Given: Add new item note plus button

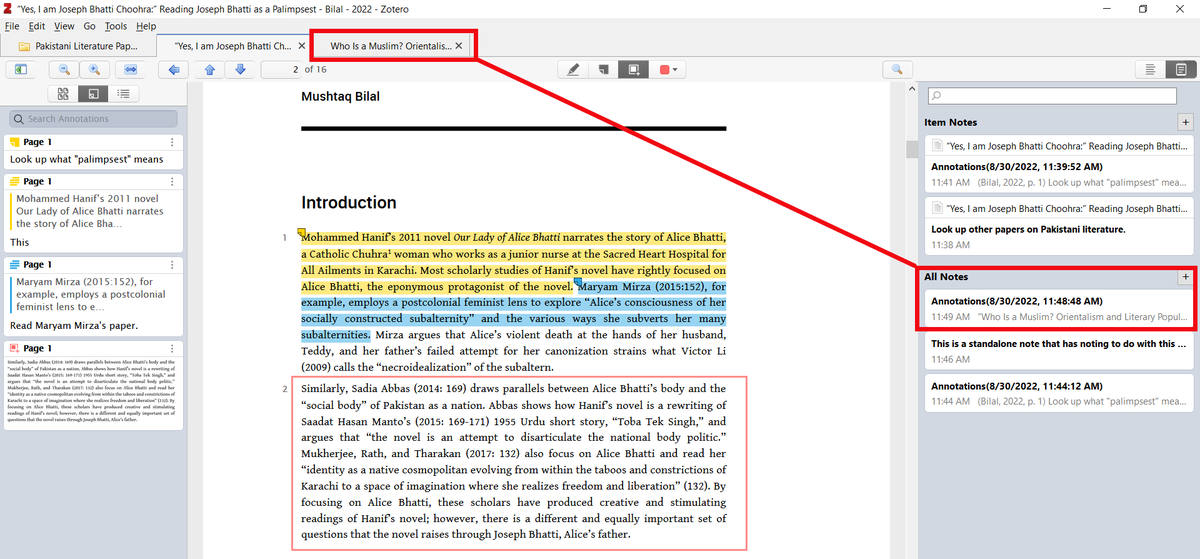Looking at the screenshot, I should [x=1186, y=122].
